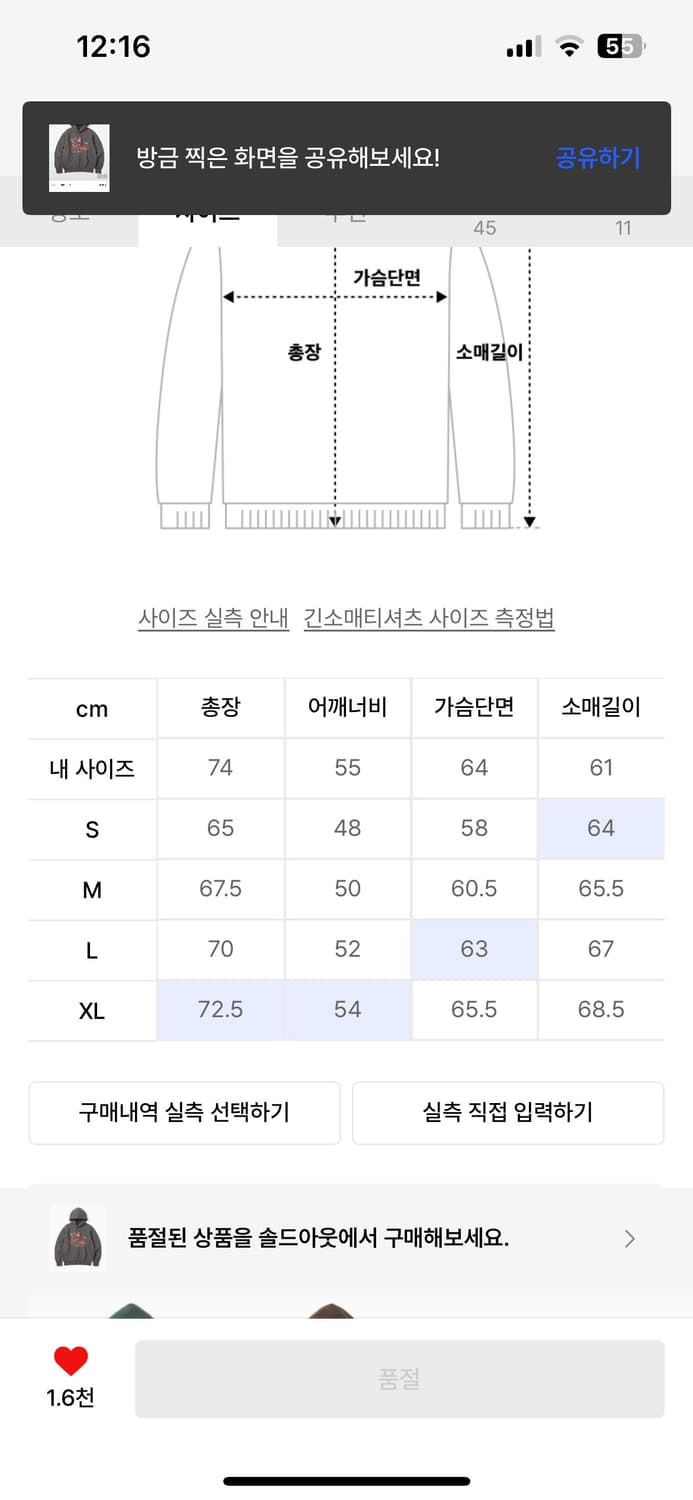
Task: Select the 내 사이즈 row in the table
Action: 91,768
